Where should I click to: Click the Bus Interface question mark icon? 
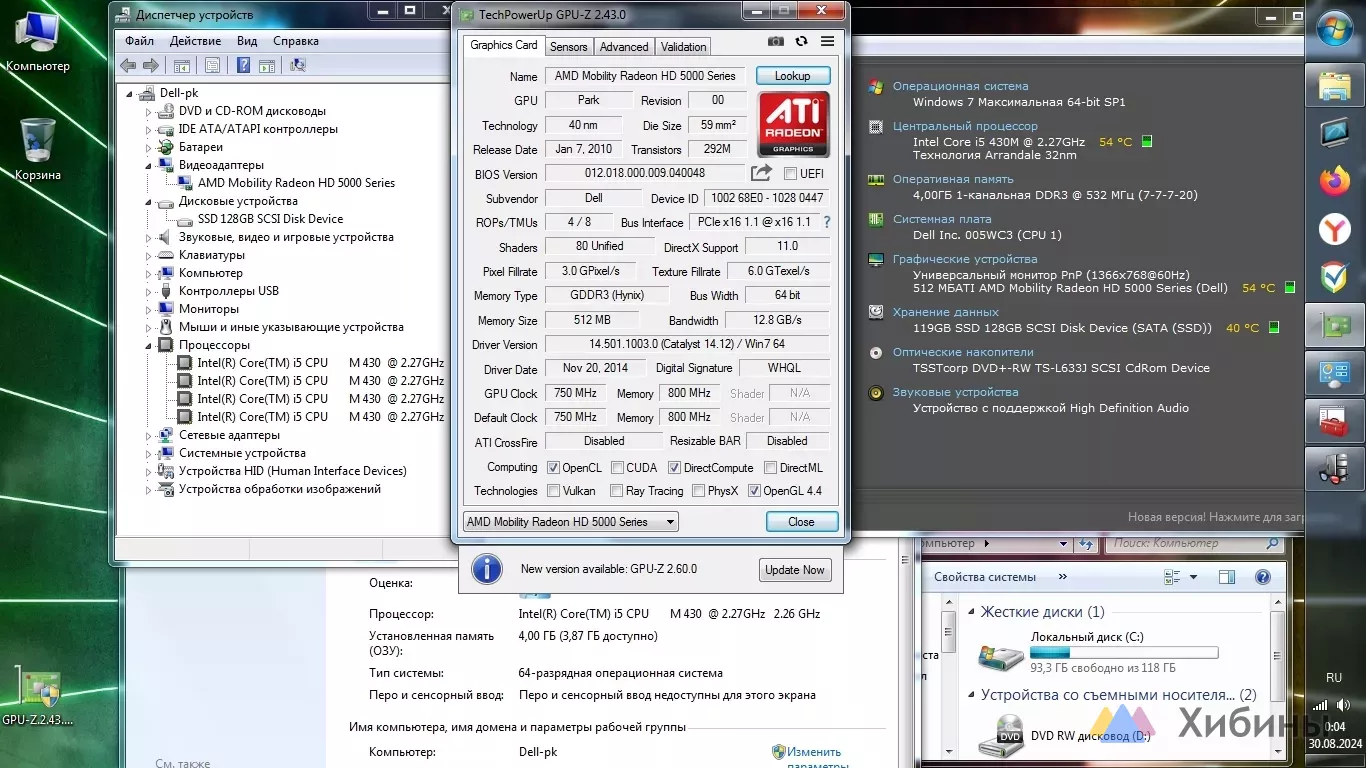coord(827,222)
